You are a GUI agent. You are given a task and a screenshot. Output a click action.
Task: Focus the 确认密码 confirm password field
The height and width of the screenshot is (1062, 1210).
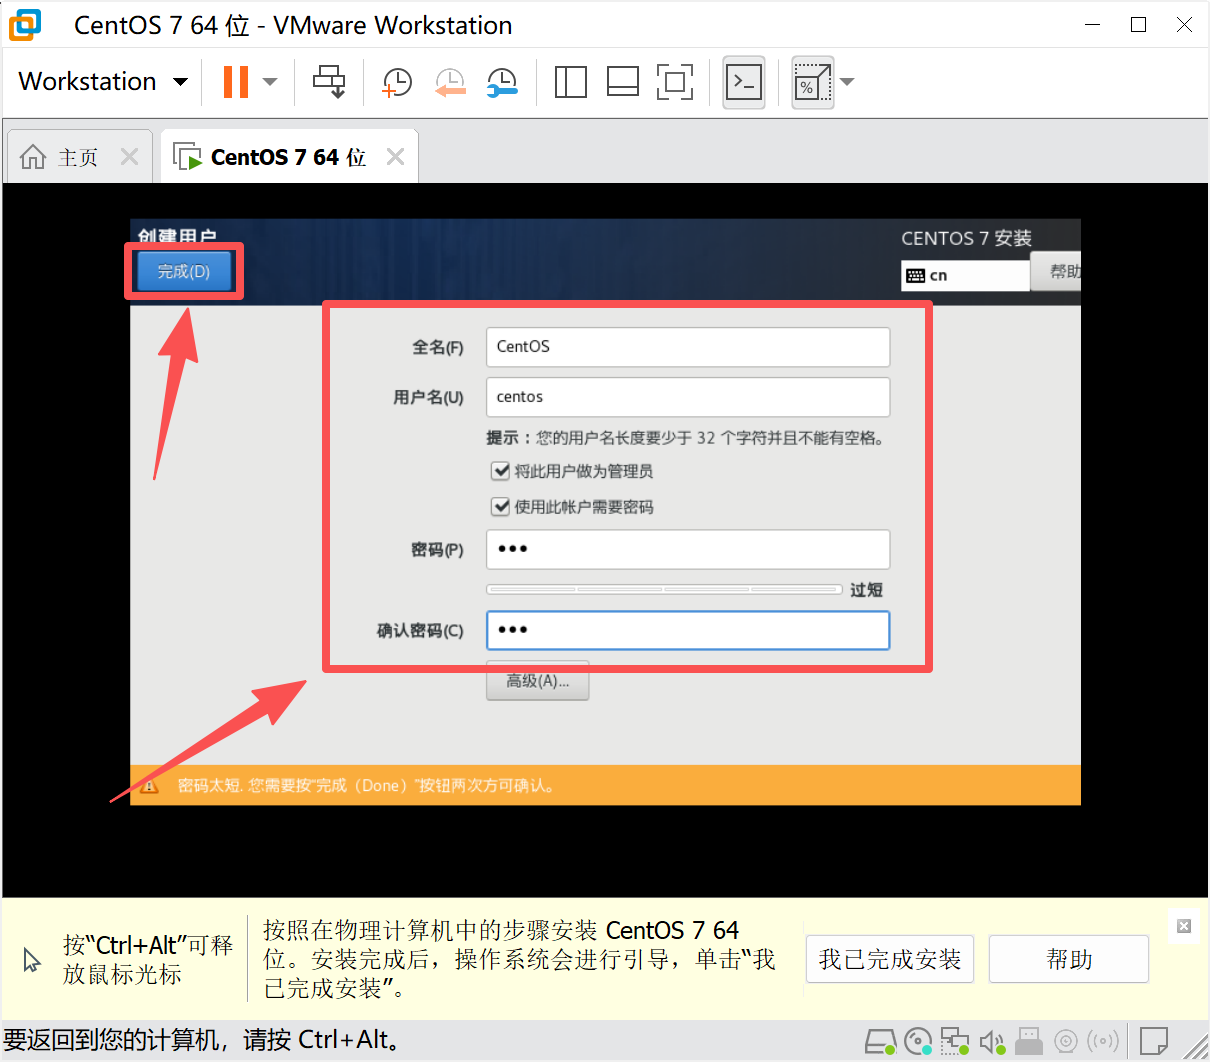[x=688, y=630]
